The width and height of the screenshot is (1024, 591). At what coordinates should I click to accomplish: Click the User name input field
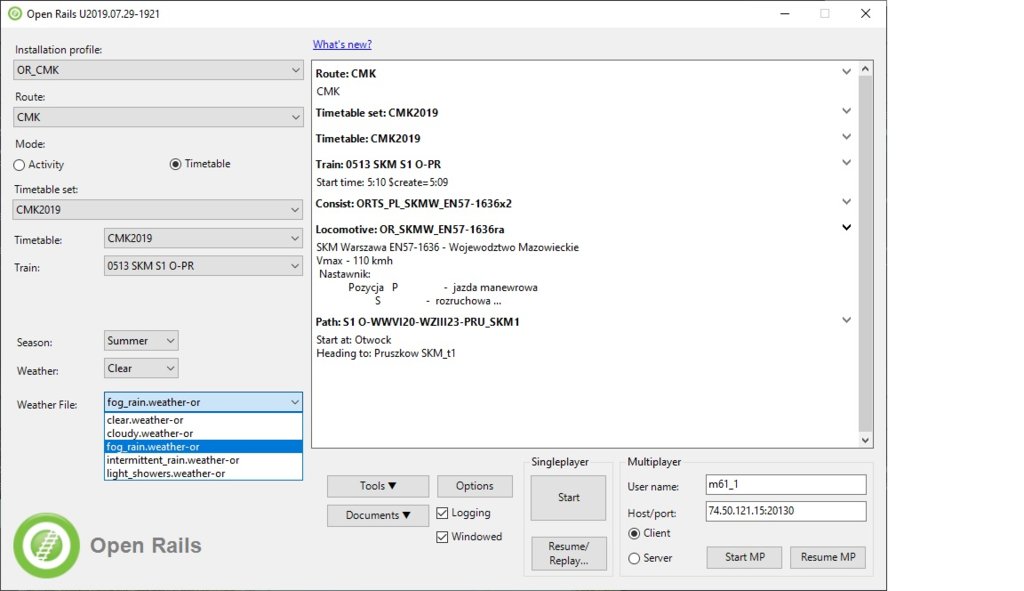[x=784, y=485]
